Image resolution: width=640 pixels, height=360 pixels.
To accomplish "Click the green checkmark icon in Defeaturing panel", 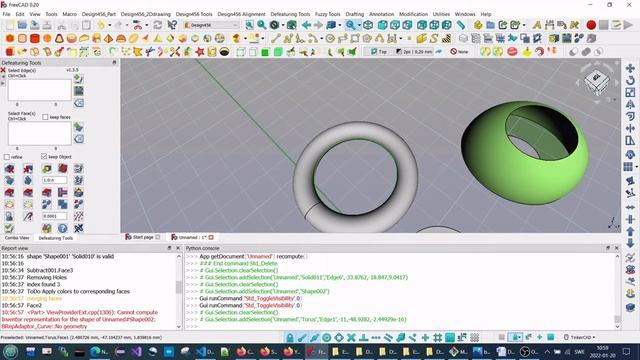I will [9, 228].
